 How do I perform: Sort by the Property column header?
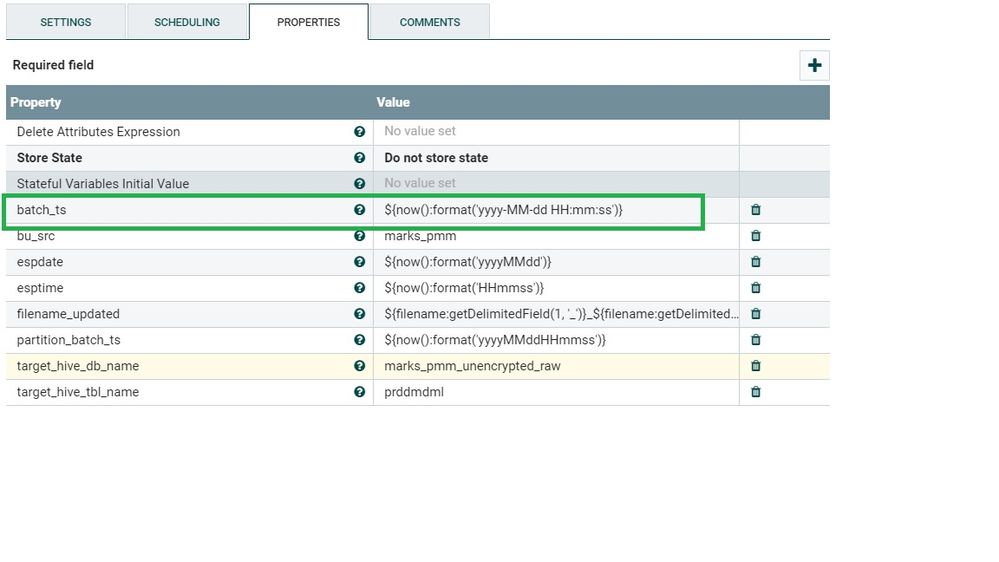(x=36, y=102)
